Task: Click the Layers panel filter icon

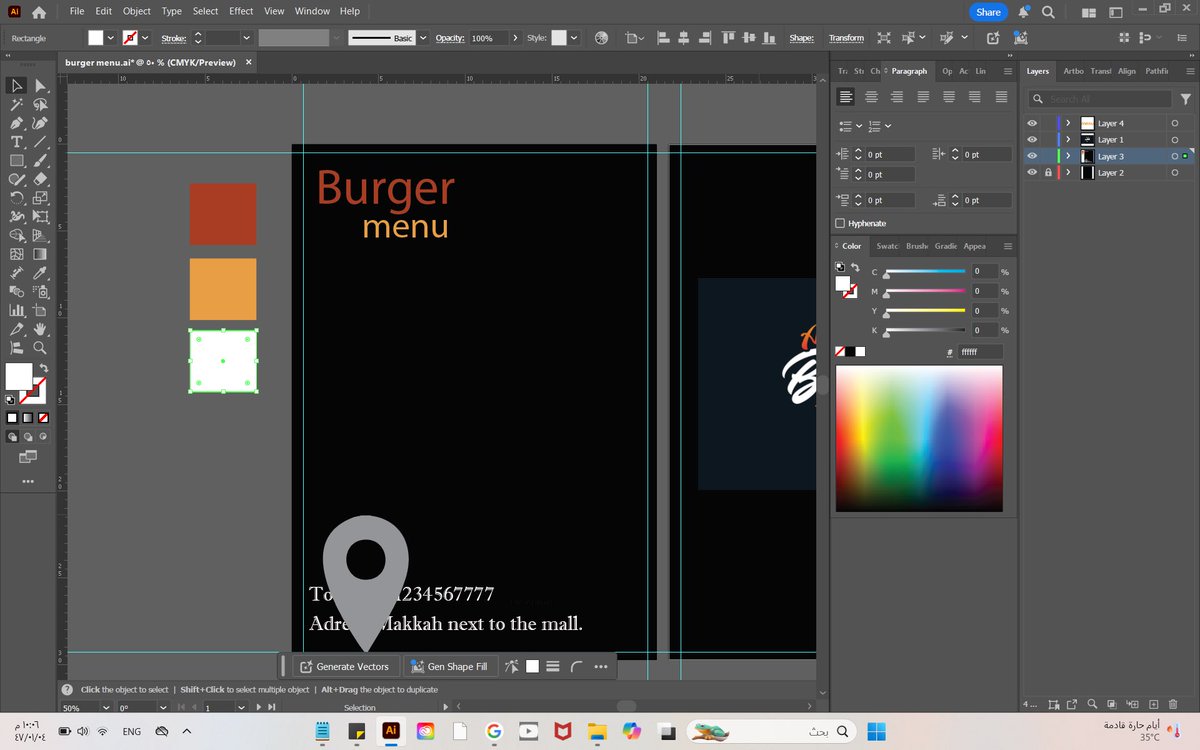Action: pos(1188,99)
